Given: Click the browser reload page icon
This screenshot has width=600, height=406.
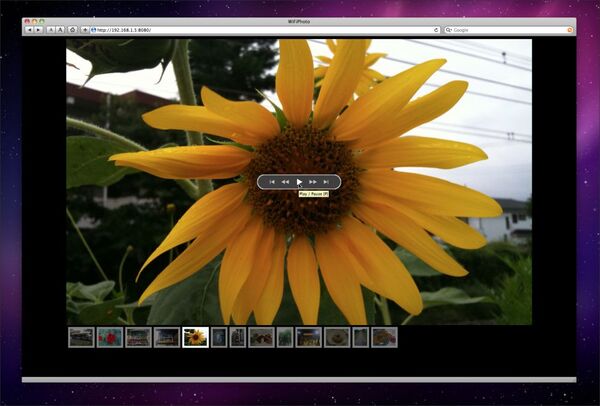Looking at the screenshot, I should tap(73, 30).
